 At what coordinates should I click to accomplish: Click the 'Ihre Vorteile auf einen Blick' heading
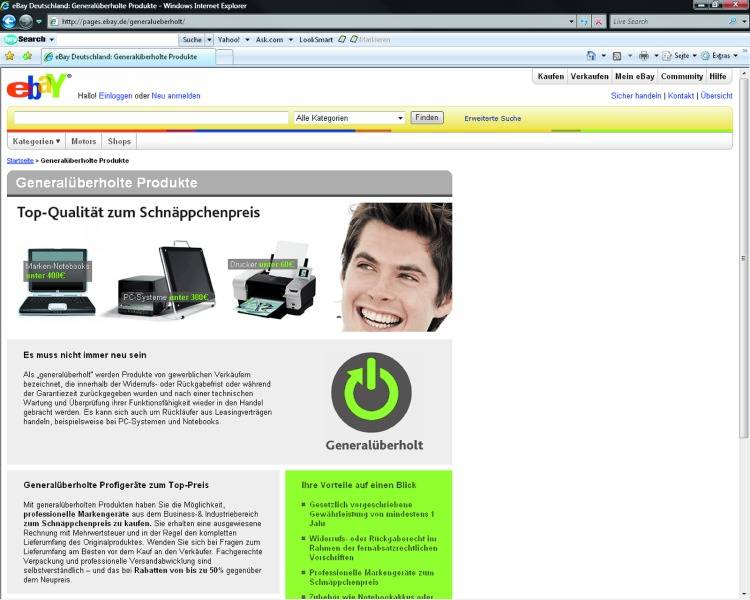[359, 485]
